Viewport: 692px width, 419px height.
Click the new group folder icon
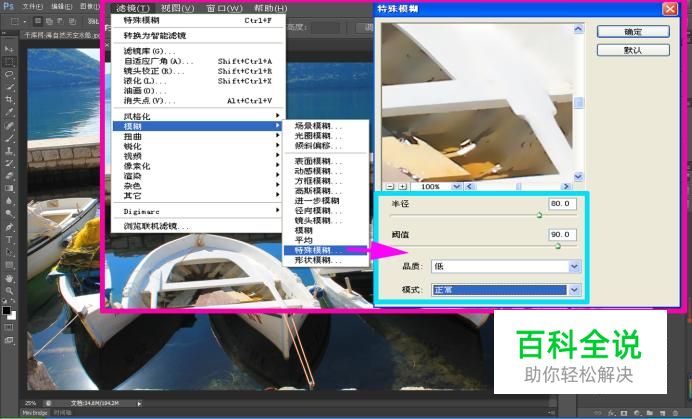click(x=650, y=414)
